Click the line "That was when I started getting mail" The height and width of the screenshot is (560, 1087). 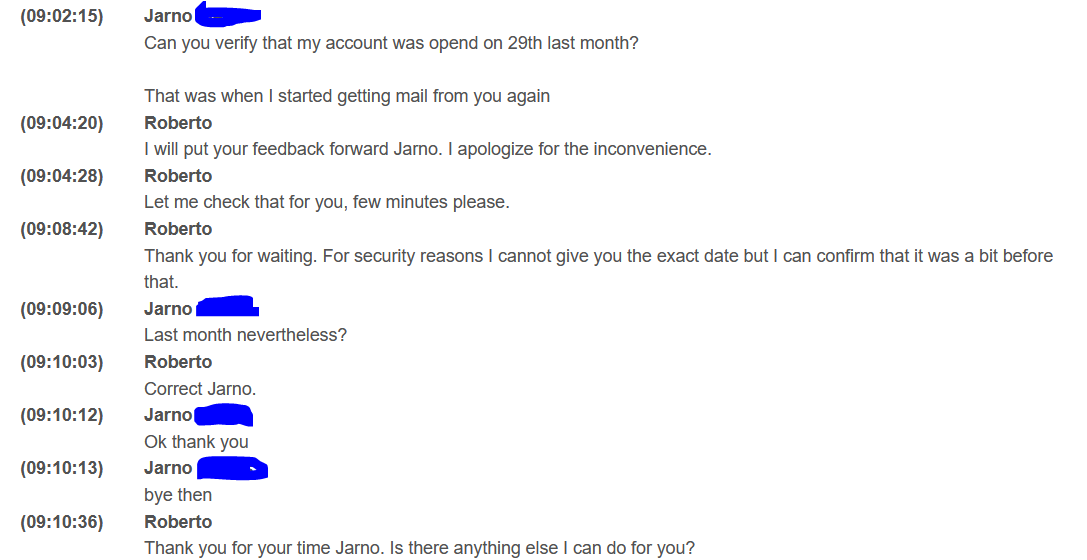click(347, 96)
